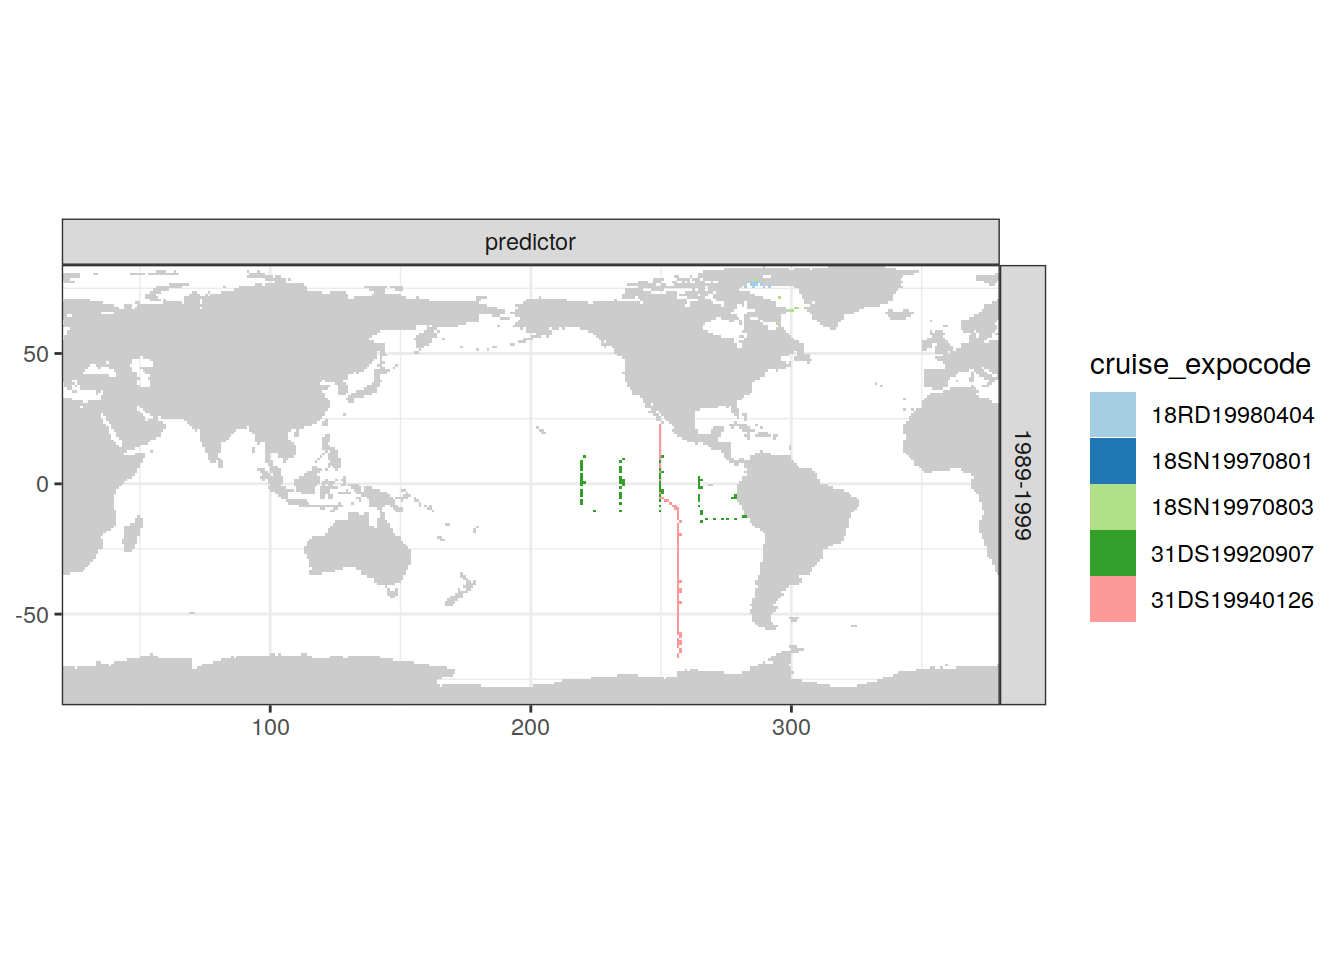Click the light blue 18RD19980404 legend swatch
This screenshot has width=1344, height=960.
pos(1112,415)
